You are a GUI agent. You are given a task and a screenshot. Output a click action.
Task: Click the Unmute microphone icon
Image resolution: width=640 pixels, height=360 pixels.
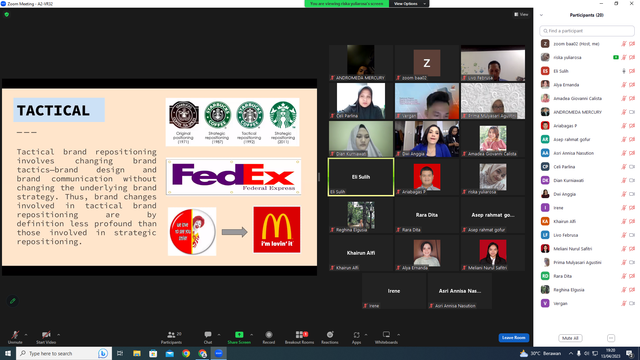15,335
